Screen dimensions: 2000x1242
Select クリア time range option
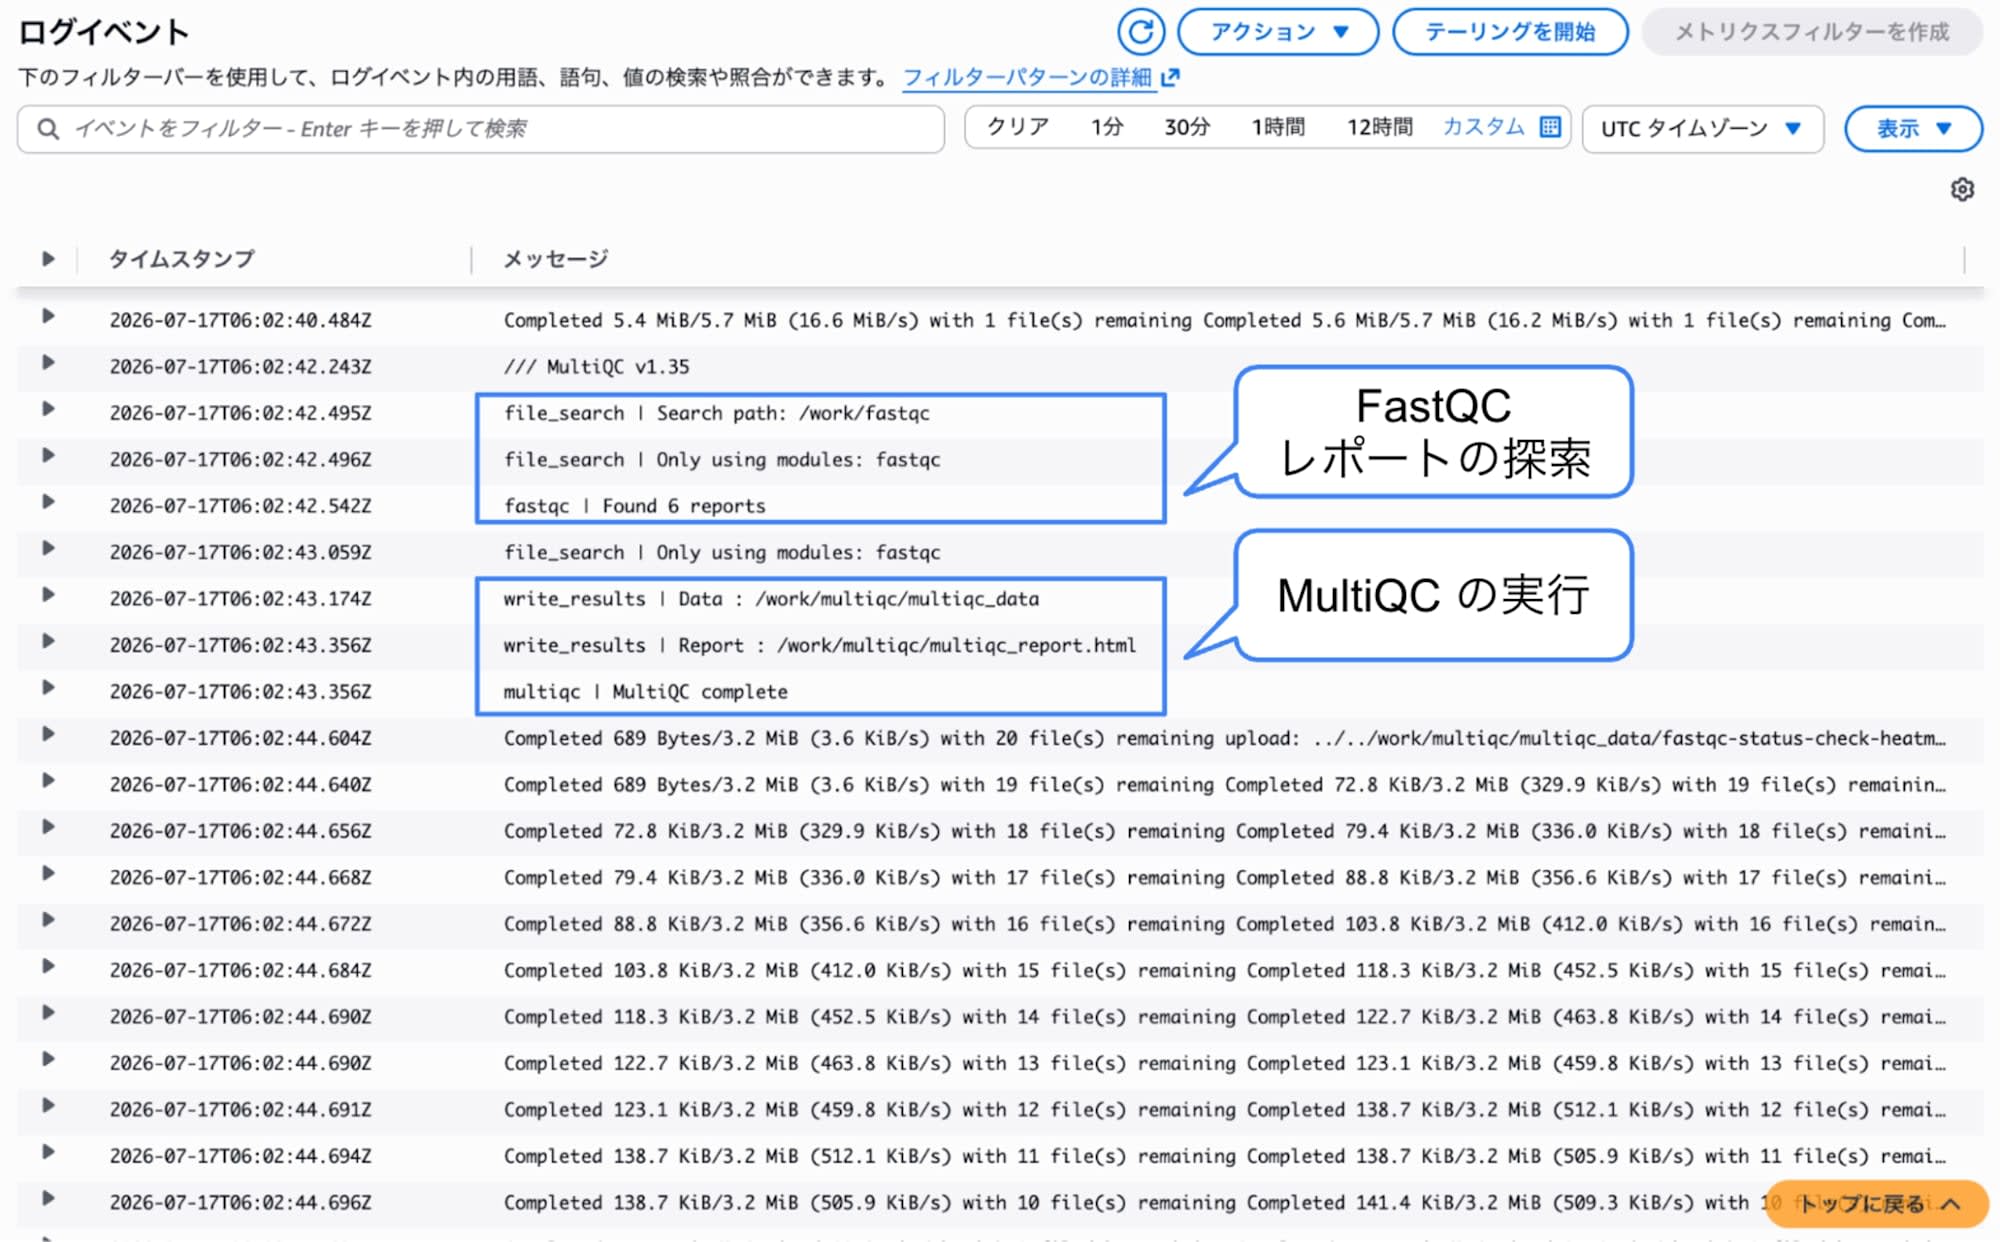1018,127
